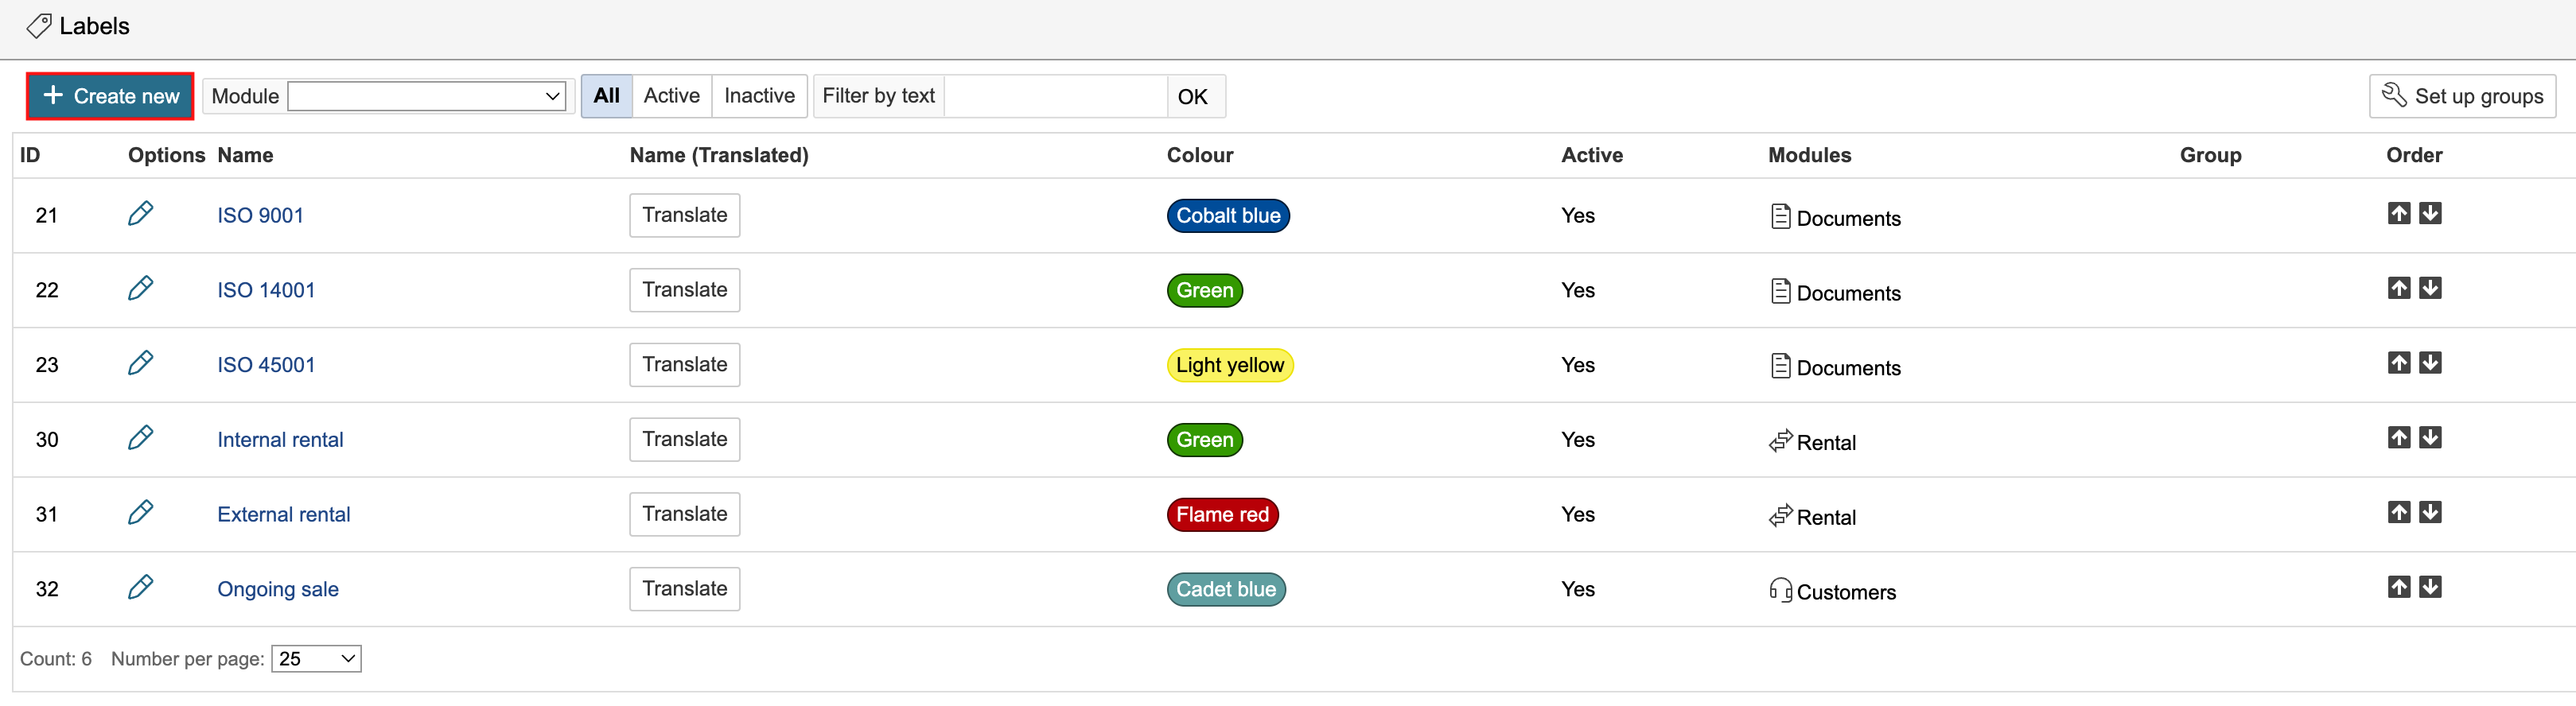Edit the External rental label via pencil icon
This screenshot has height=706, width=2576.
[x=140, y=513]
